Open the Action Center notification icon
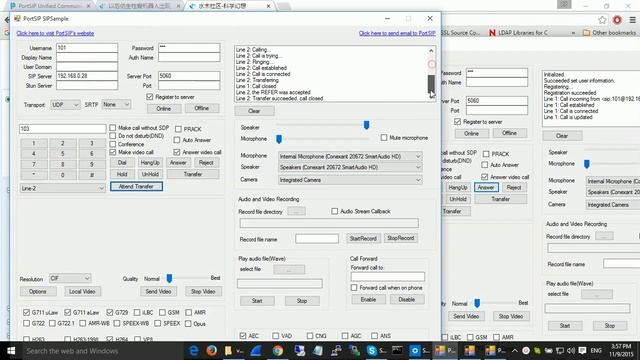Image resolution: width=640 pixels, height=360 pixels. point(582,351)
